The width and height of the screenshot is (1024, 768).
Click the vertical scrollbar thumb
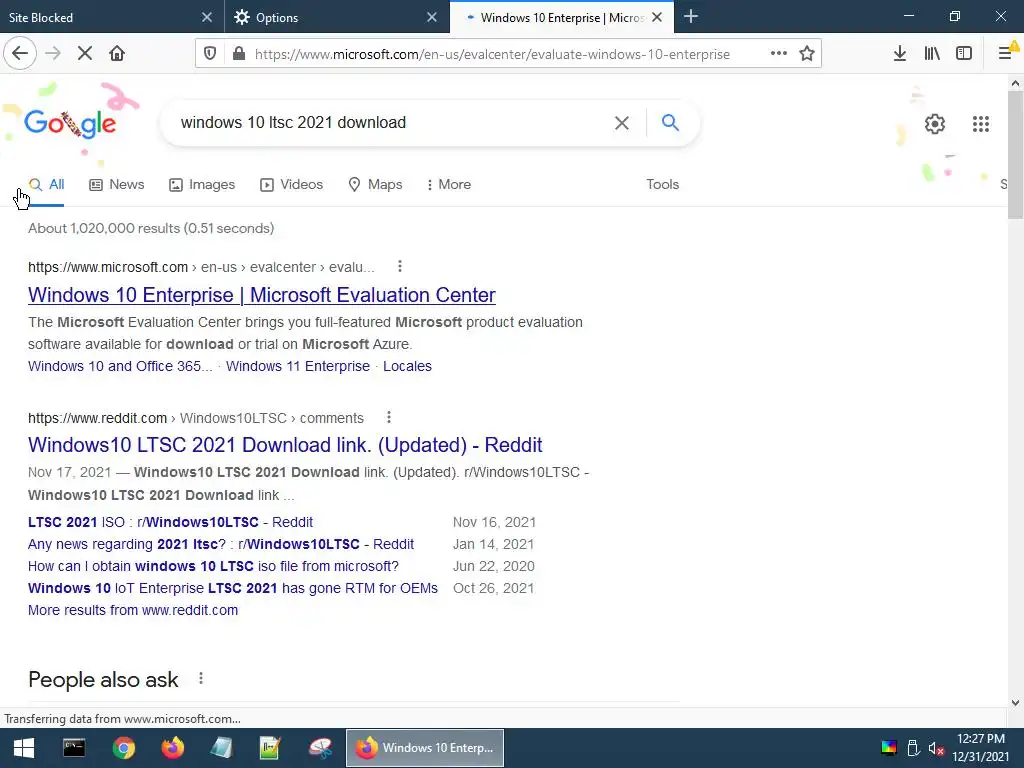click(x=1016, y=155)
